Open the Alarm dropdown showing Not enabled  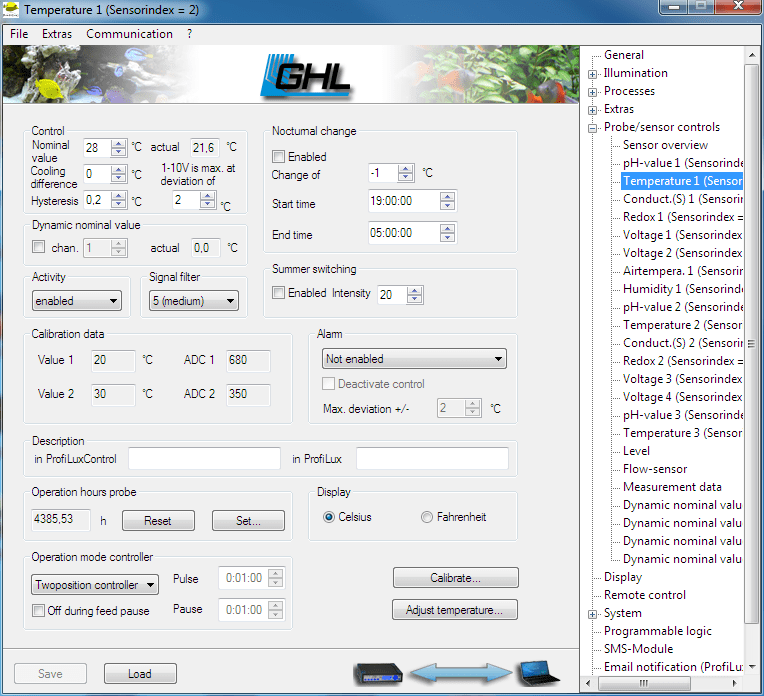(414, 359)
